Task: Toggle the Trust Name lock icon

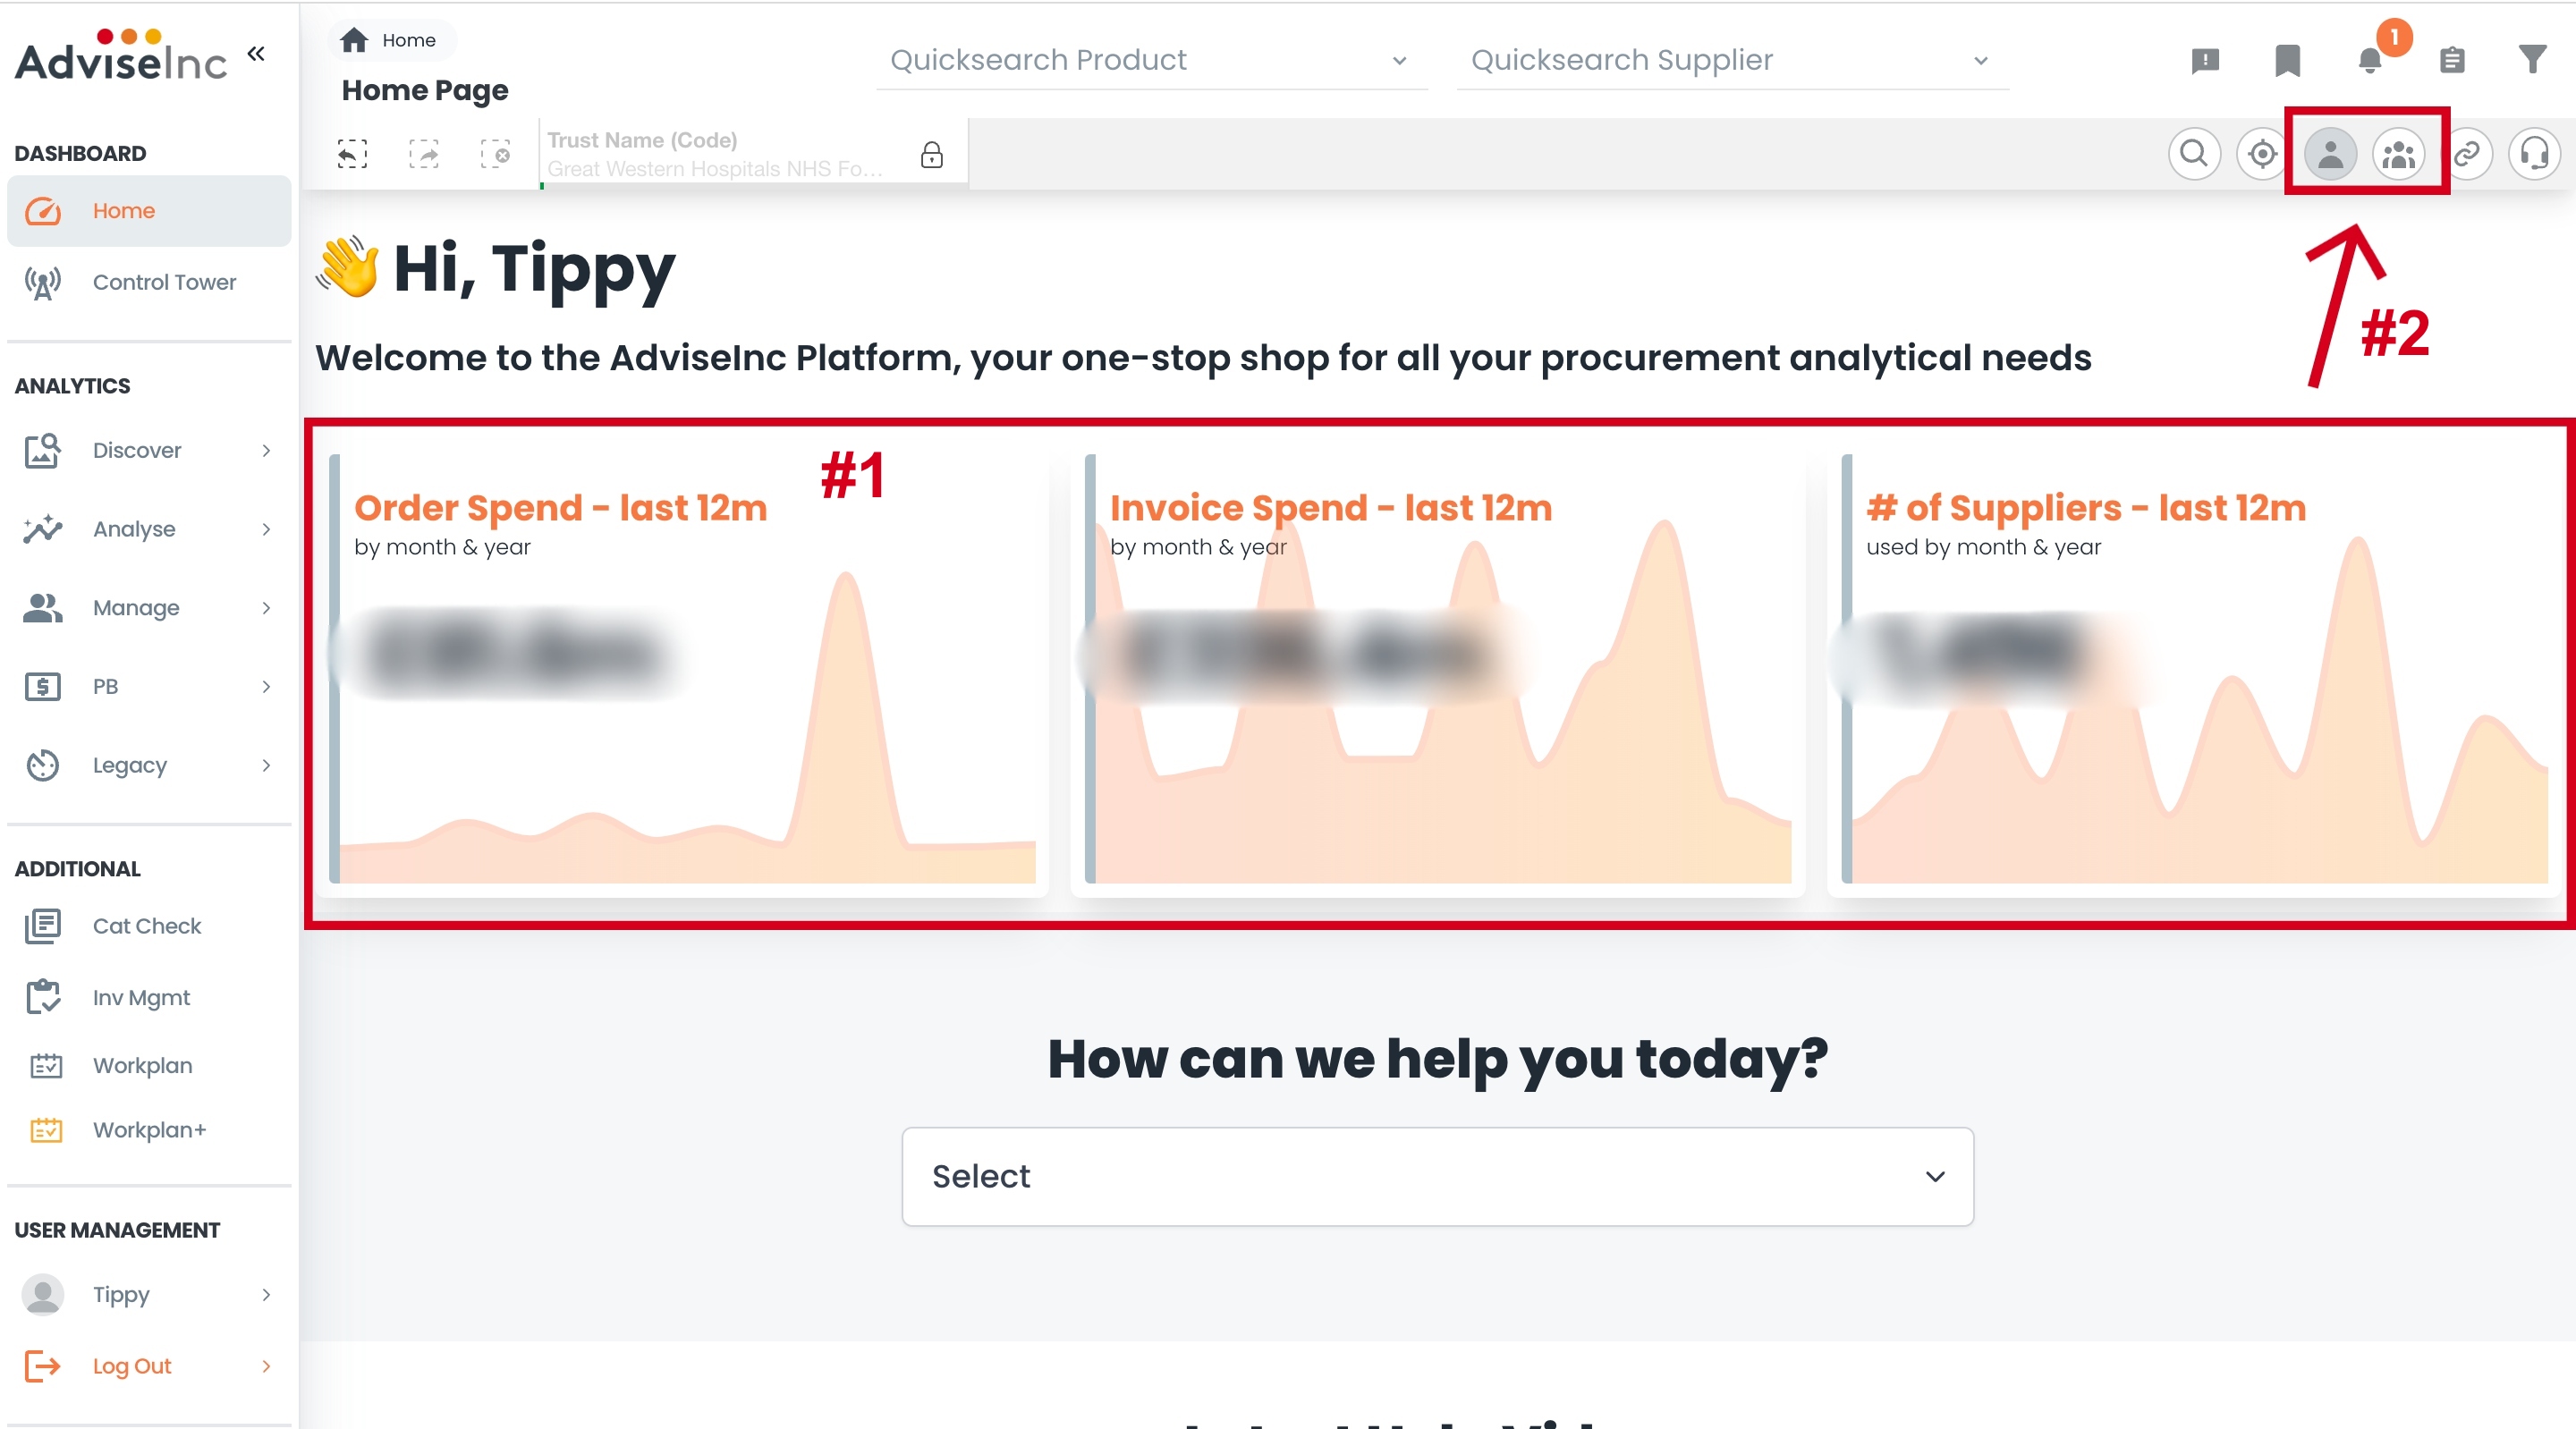Action: (931, 155)
